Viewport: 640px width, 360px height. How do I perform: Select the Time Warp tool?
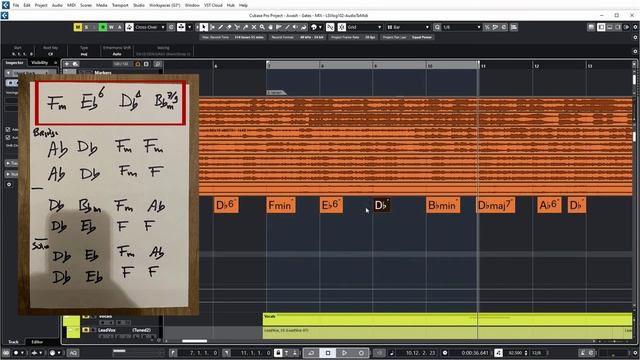click(279, 27)
